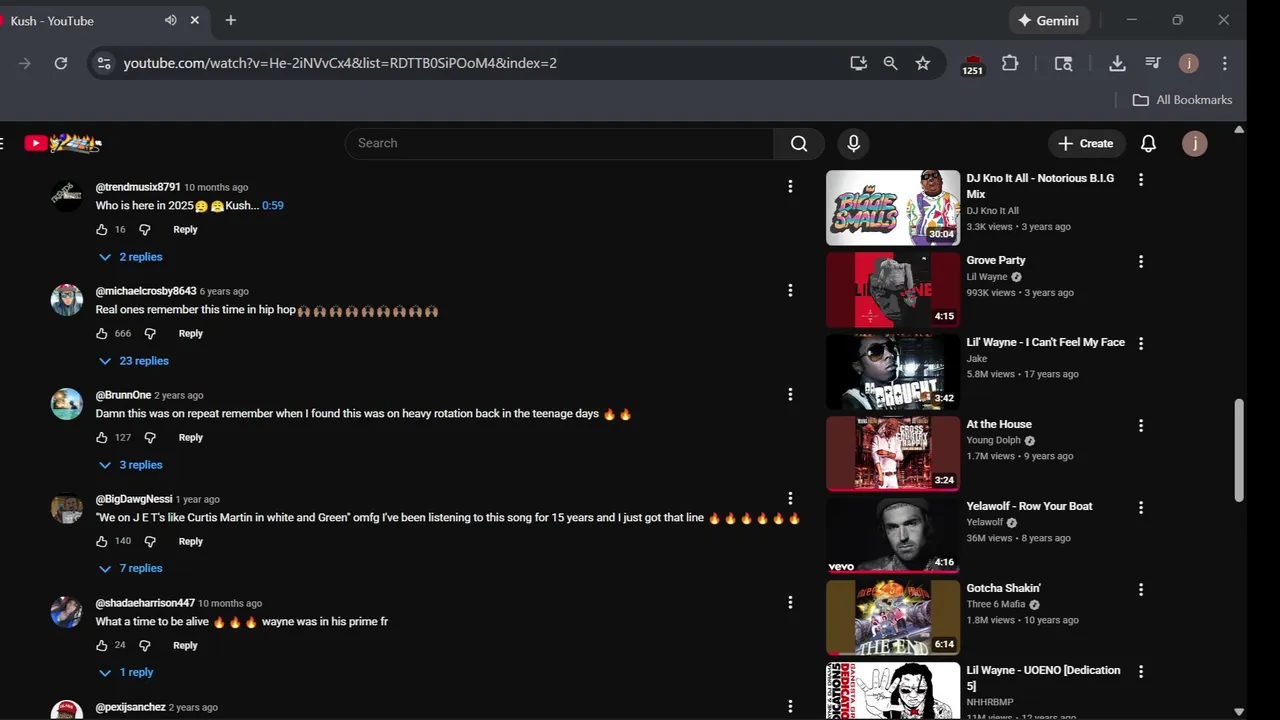Open Lil Wayne UOENO Dedication 5 title
Screen dimensions: 1280x720
click(1043, 678)
